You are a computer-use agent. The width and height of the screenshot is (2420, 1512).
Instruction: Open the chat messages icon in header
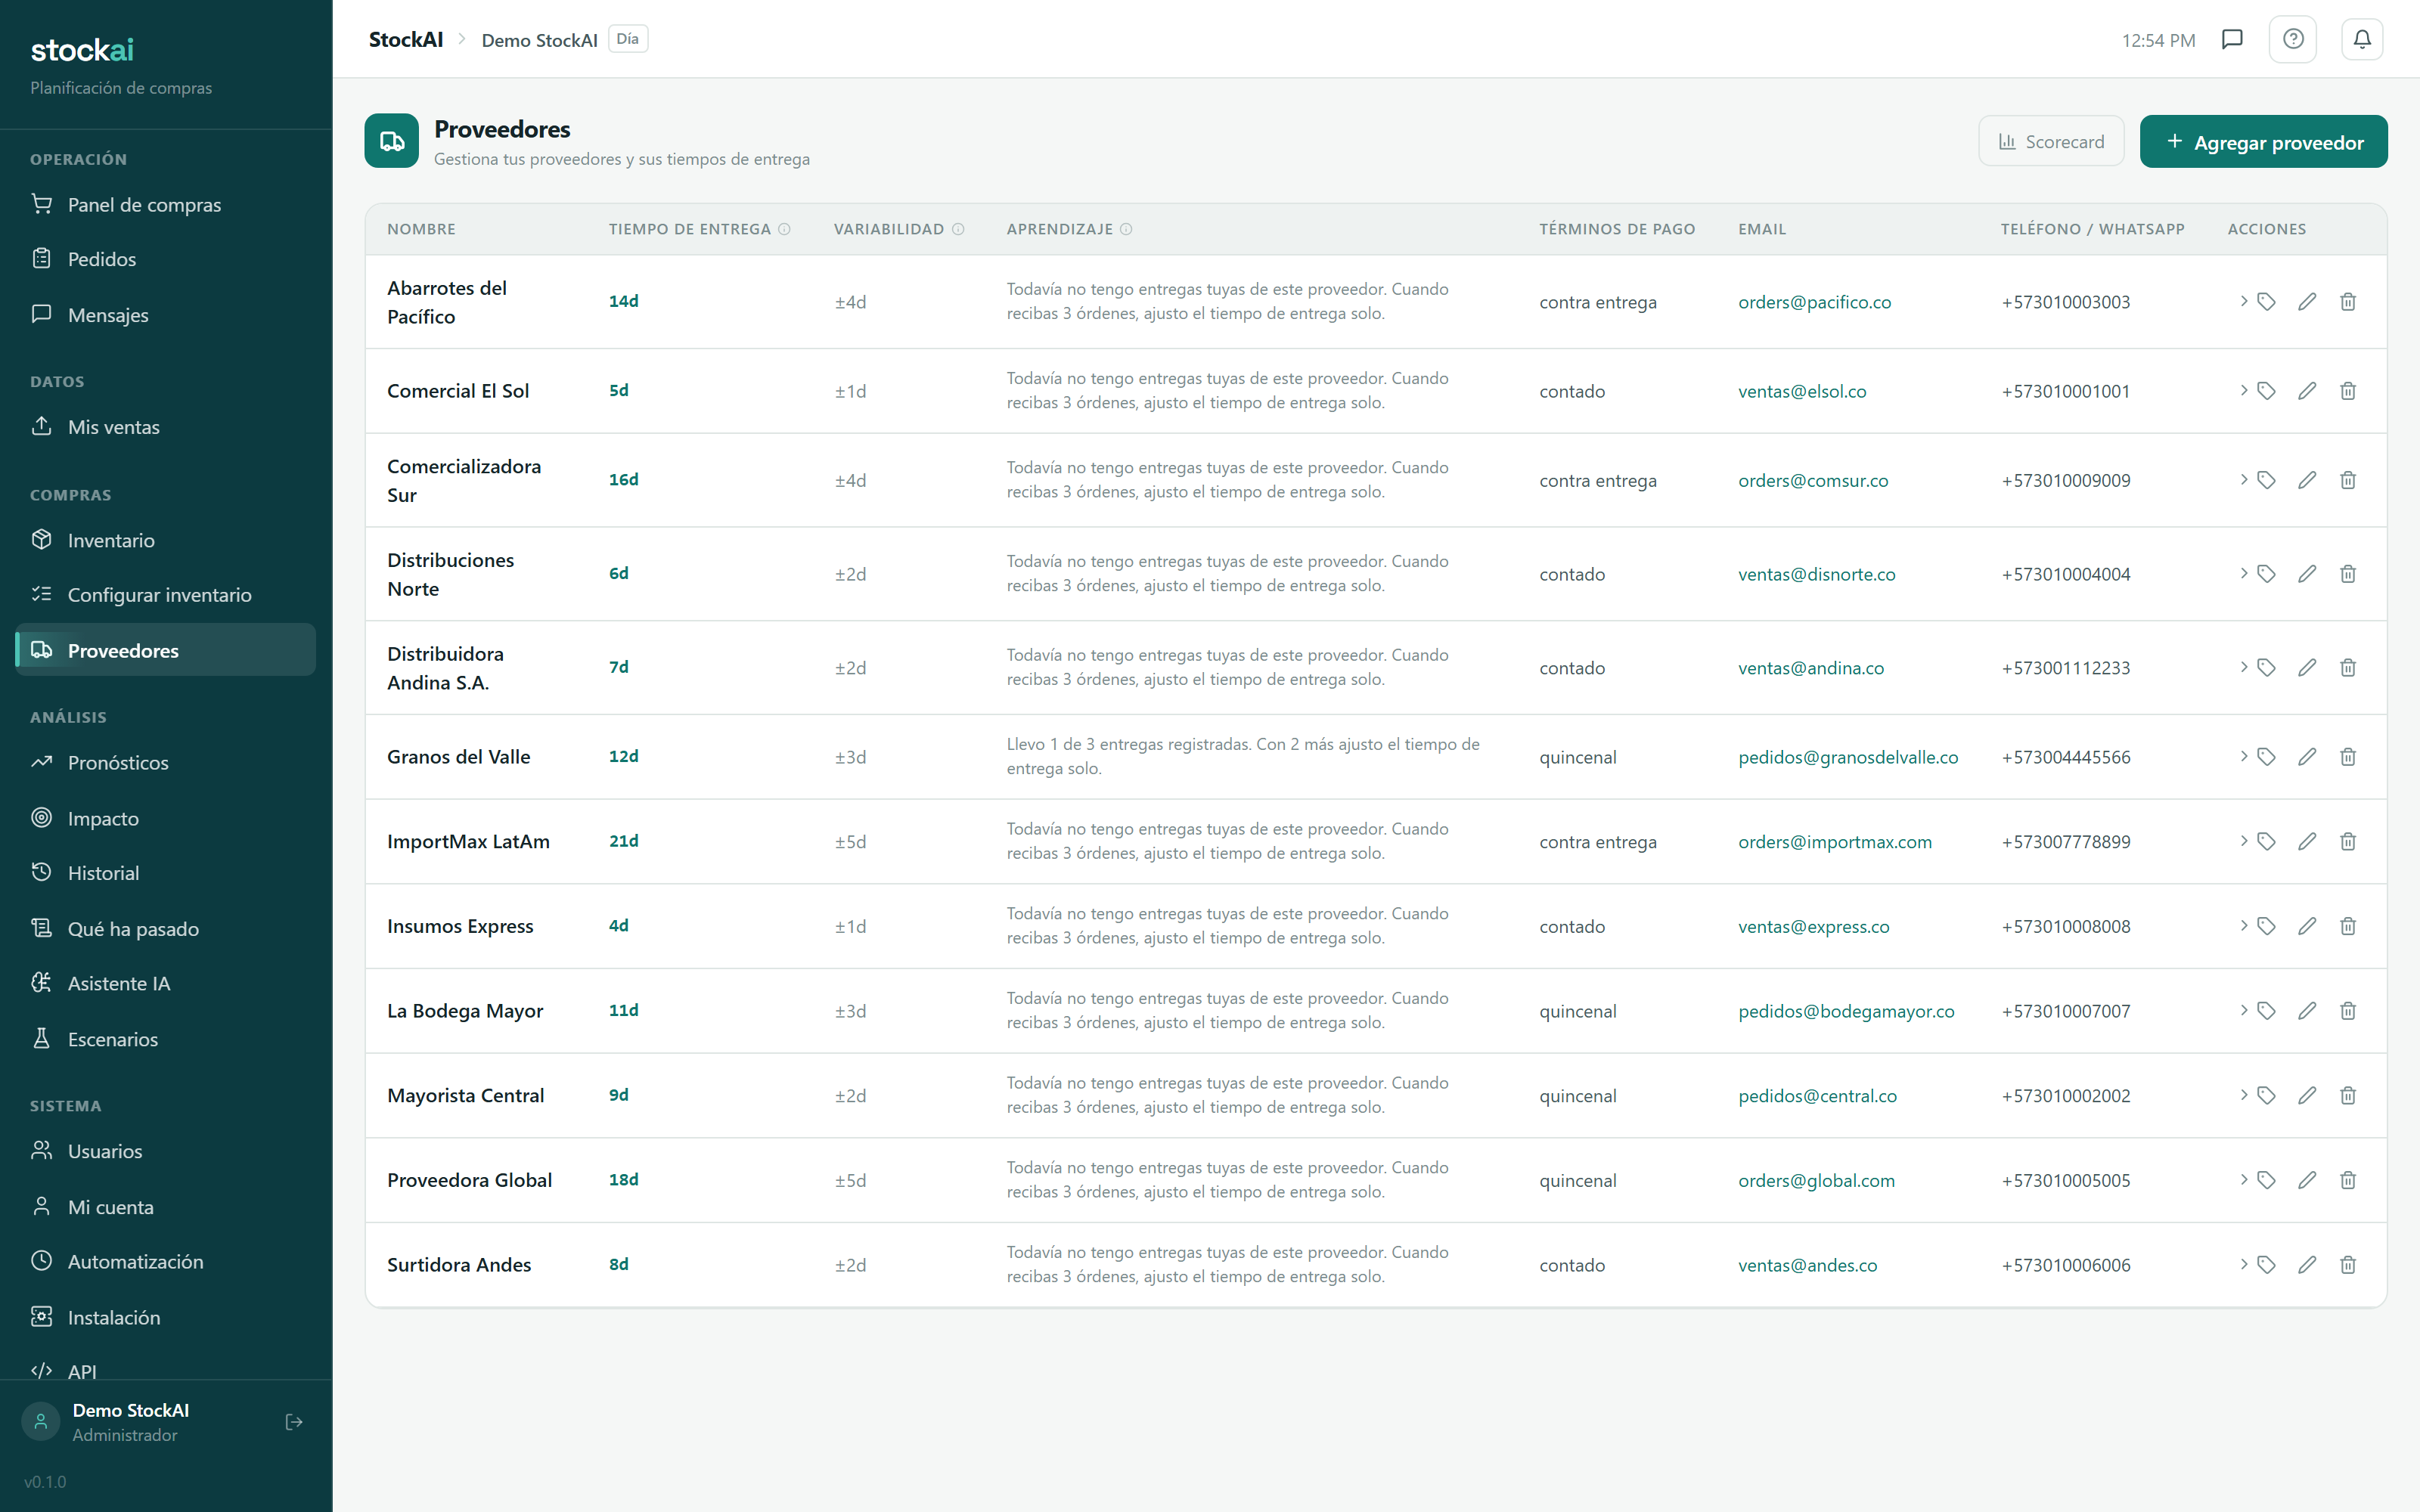click(2232, 39)
